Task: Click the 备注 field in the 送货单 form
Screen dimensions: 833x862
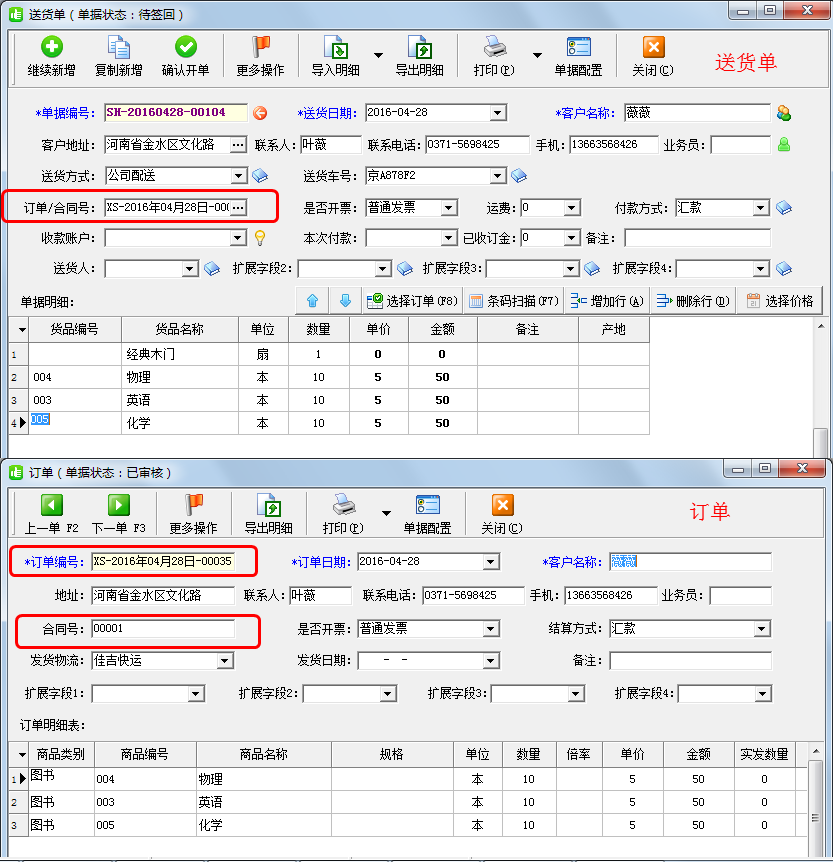Action: (697, 238)
